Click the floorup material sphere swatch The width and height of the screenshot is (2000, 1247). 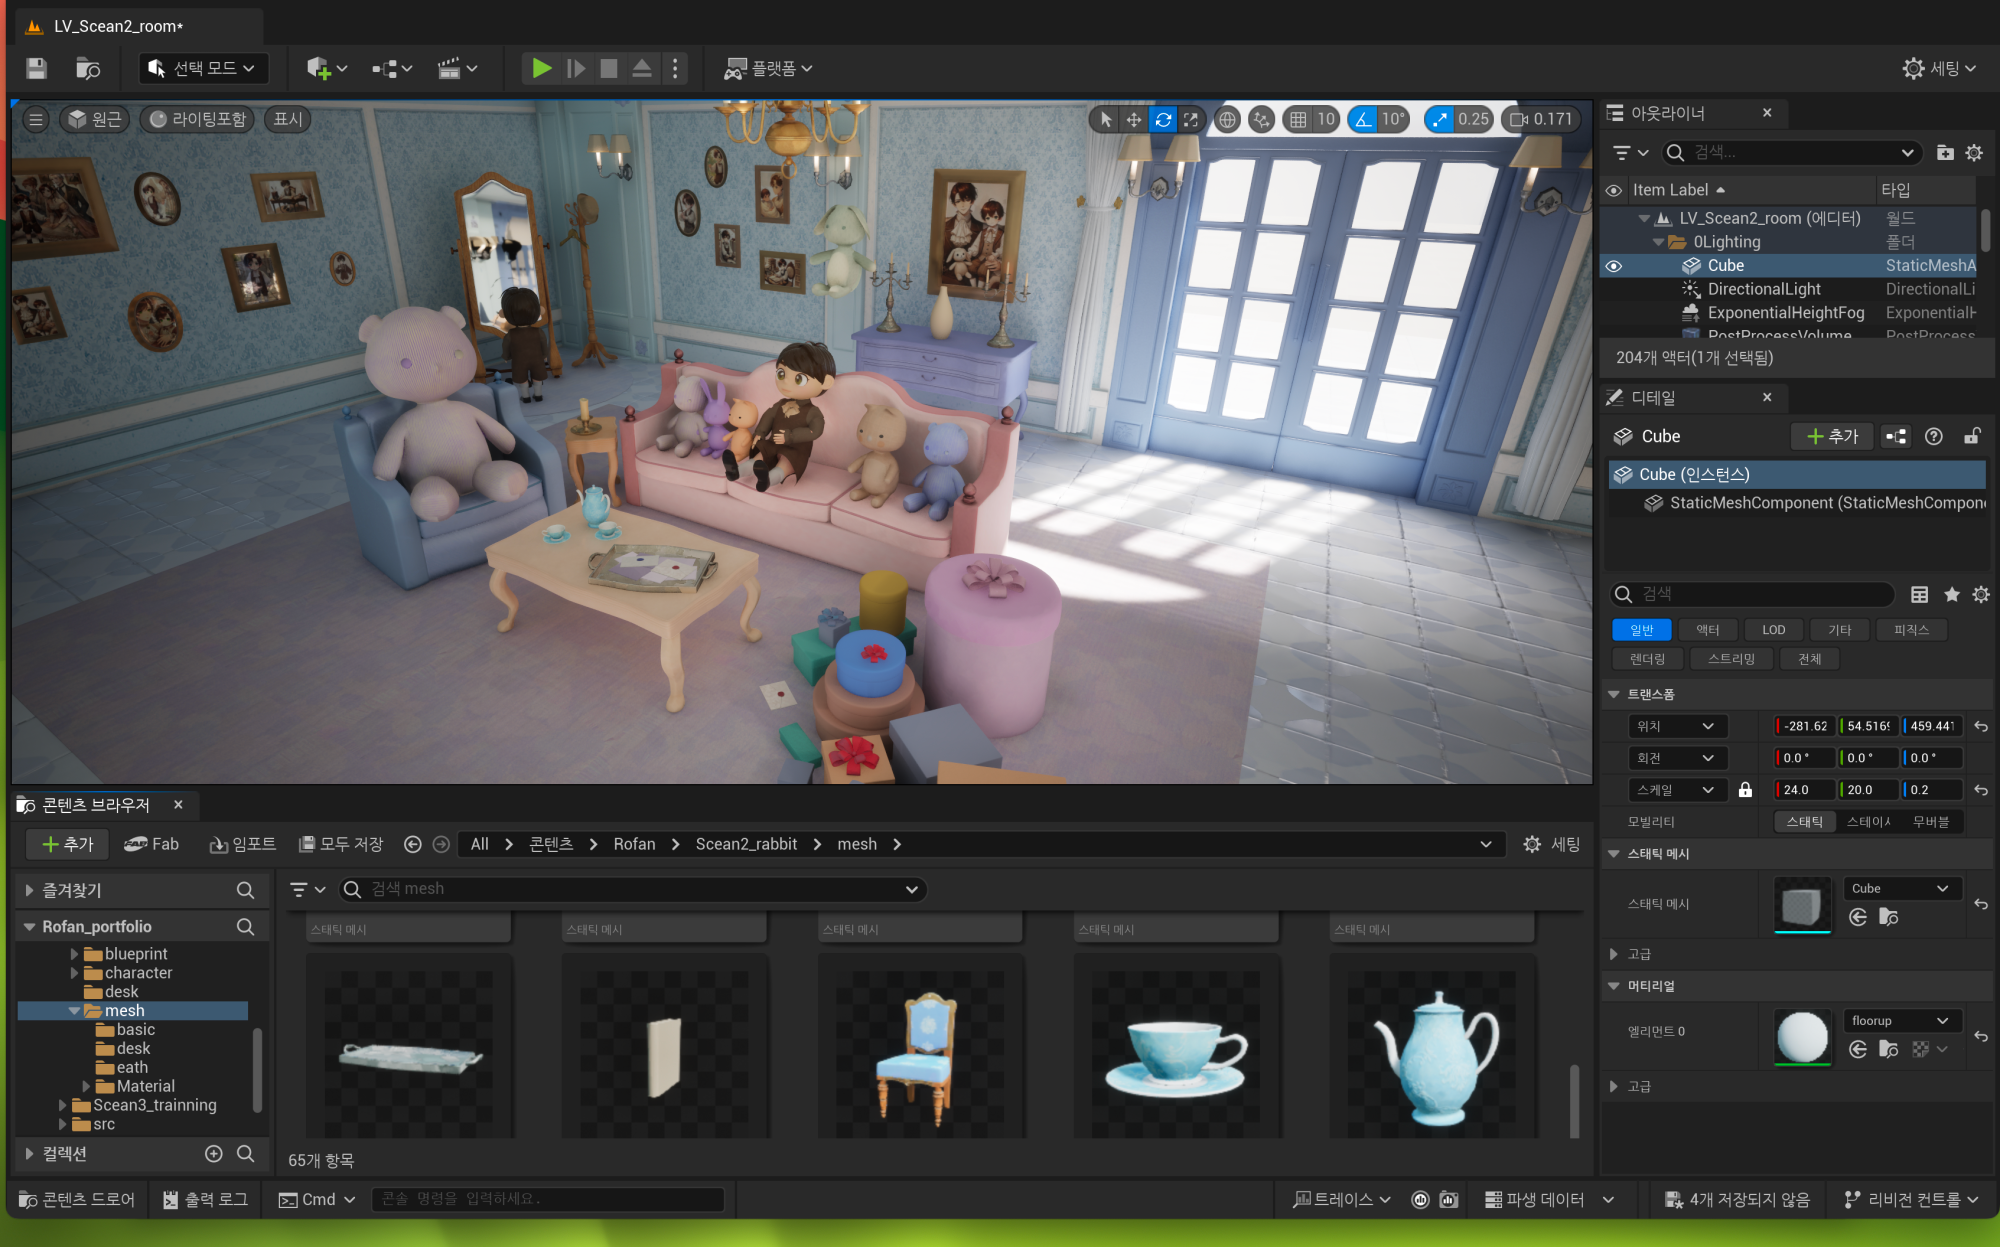tap(1802, 1037)
